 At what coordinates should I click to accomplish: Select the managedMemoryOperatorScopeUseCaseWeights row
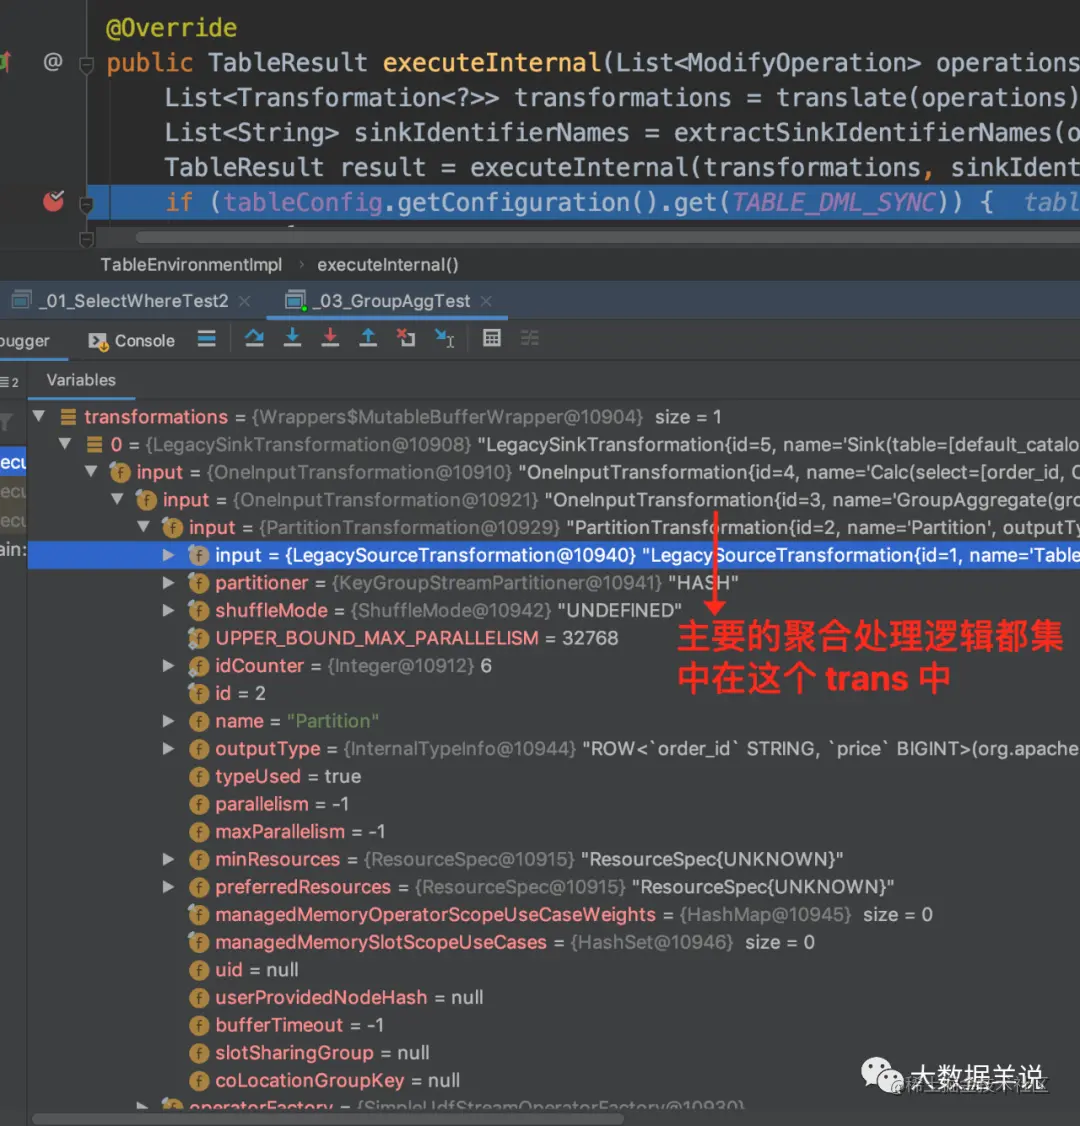[x=553, y=914]
